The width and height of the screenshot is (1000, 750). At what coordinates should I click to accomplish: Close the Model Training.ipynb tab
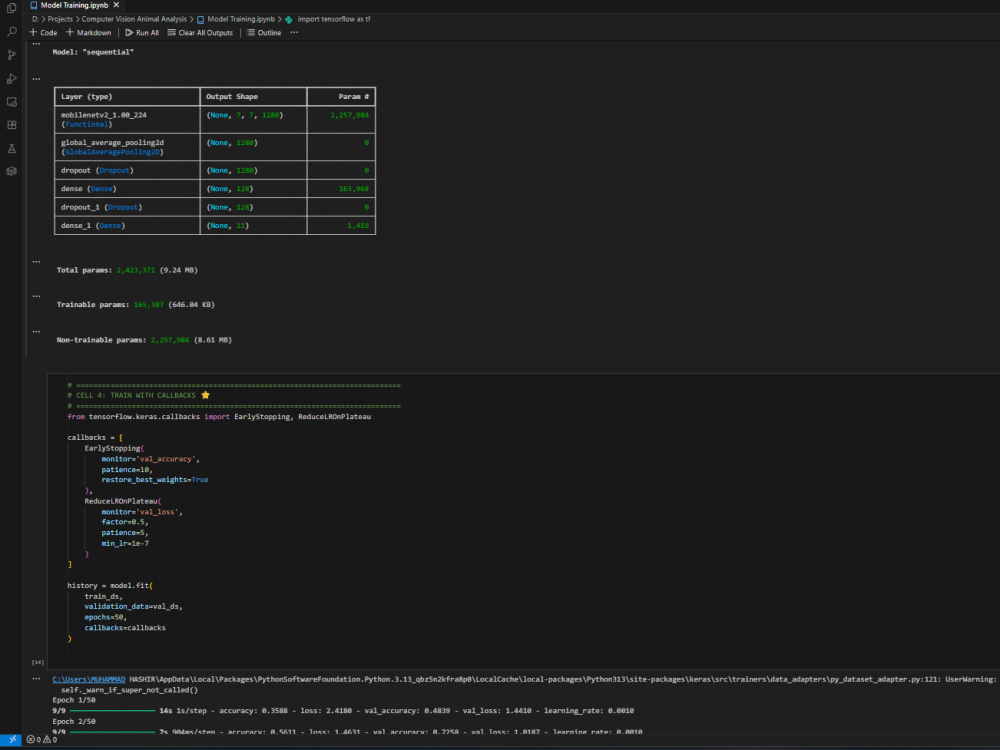[116, 5]
